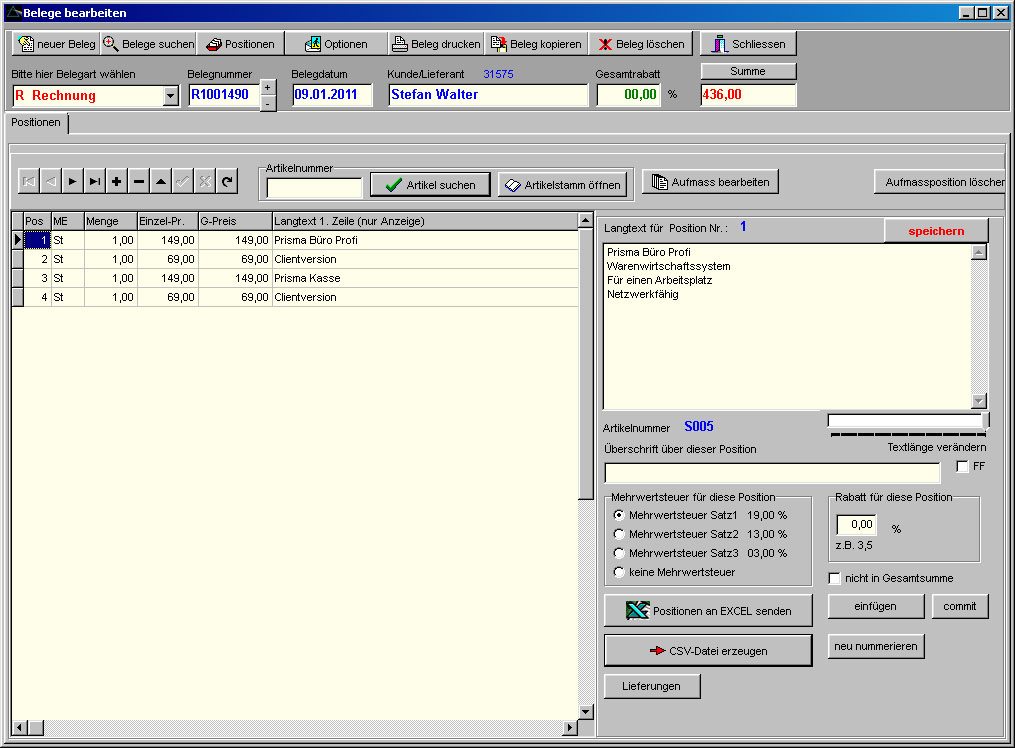This screenshot has height=748, width=1015.
Task: Save long text with speichern
Action: (936, 231)
